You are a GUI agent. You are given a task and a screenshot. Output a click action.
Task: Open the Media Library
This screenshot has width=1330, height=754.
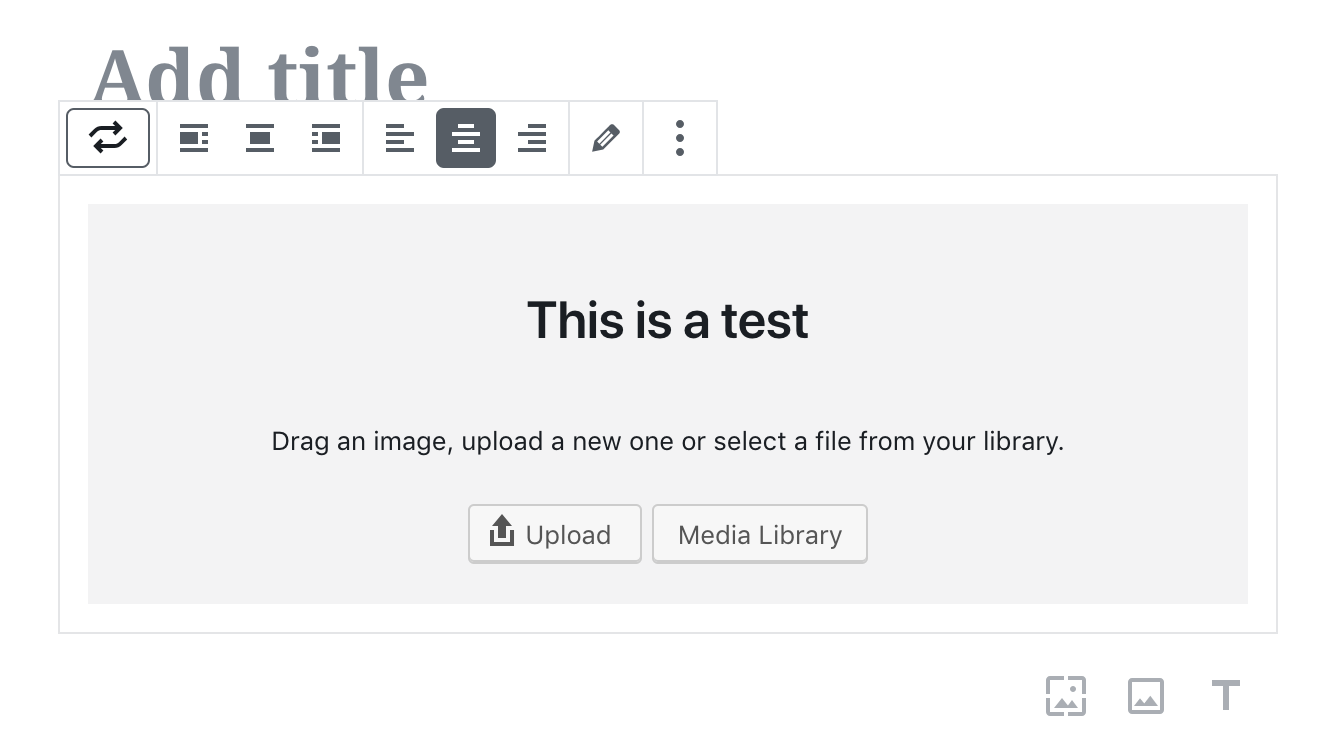pos(760,534)
